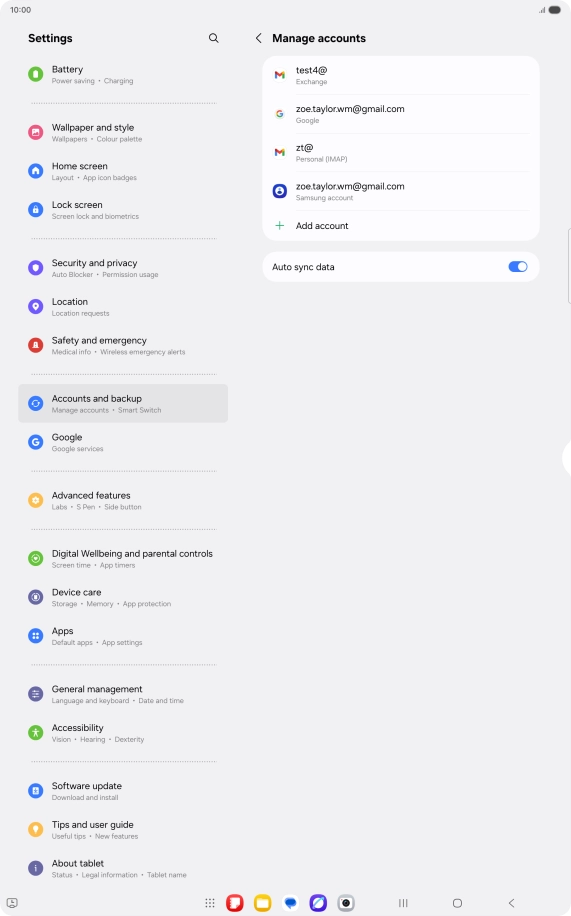Viewport: 571px width, 916px height.
Task: Tap the home navigation button
Action: point(458,903)
